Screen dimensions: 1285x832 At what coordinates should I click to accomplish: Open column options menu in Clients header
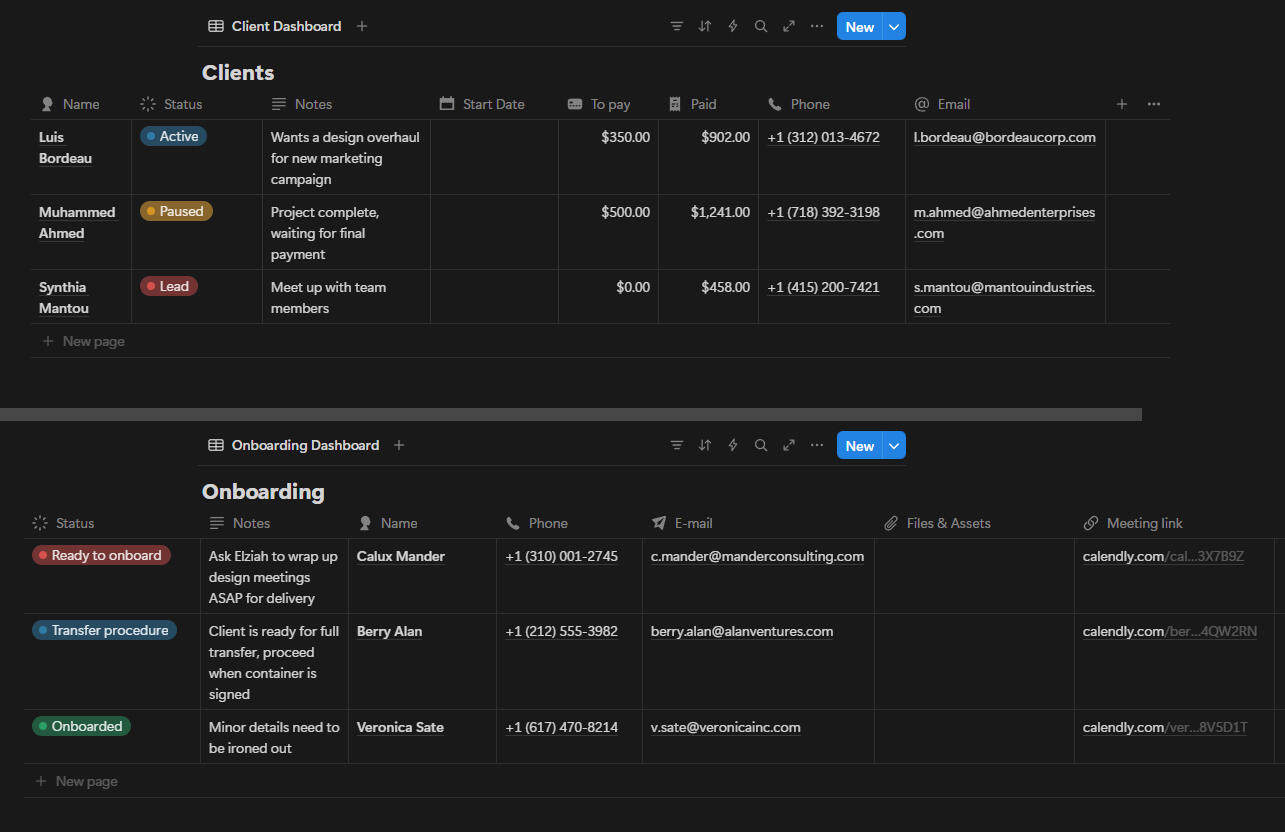(x=1154, y=104)
